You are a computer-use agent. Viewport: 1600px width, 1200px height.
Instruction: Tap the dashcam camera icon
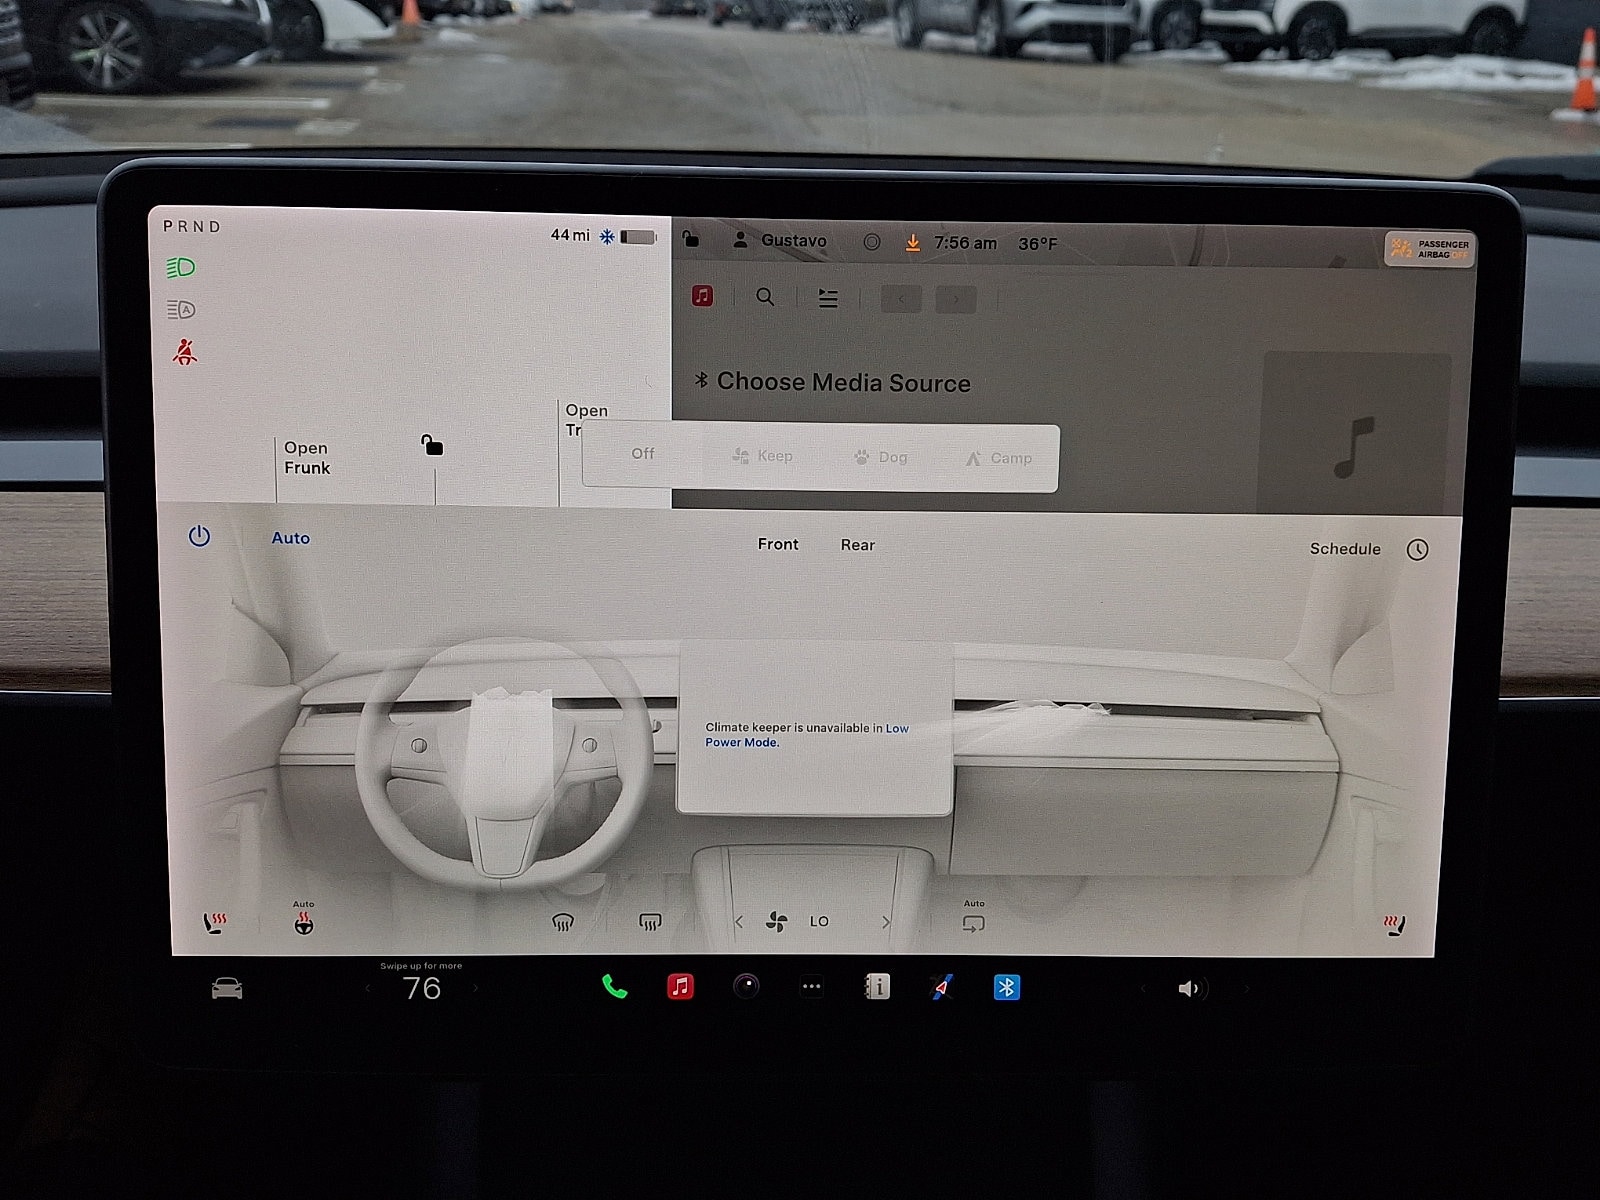(x=746, y=988)
